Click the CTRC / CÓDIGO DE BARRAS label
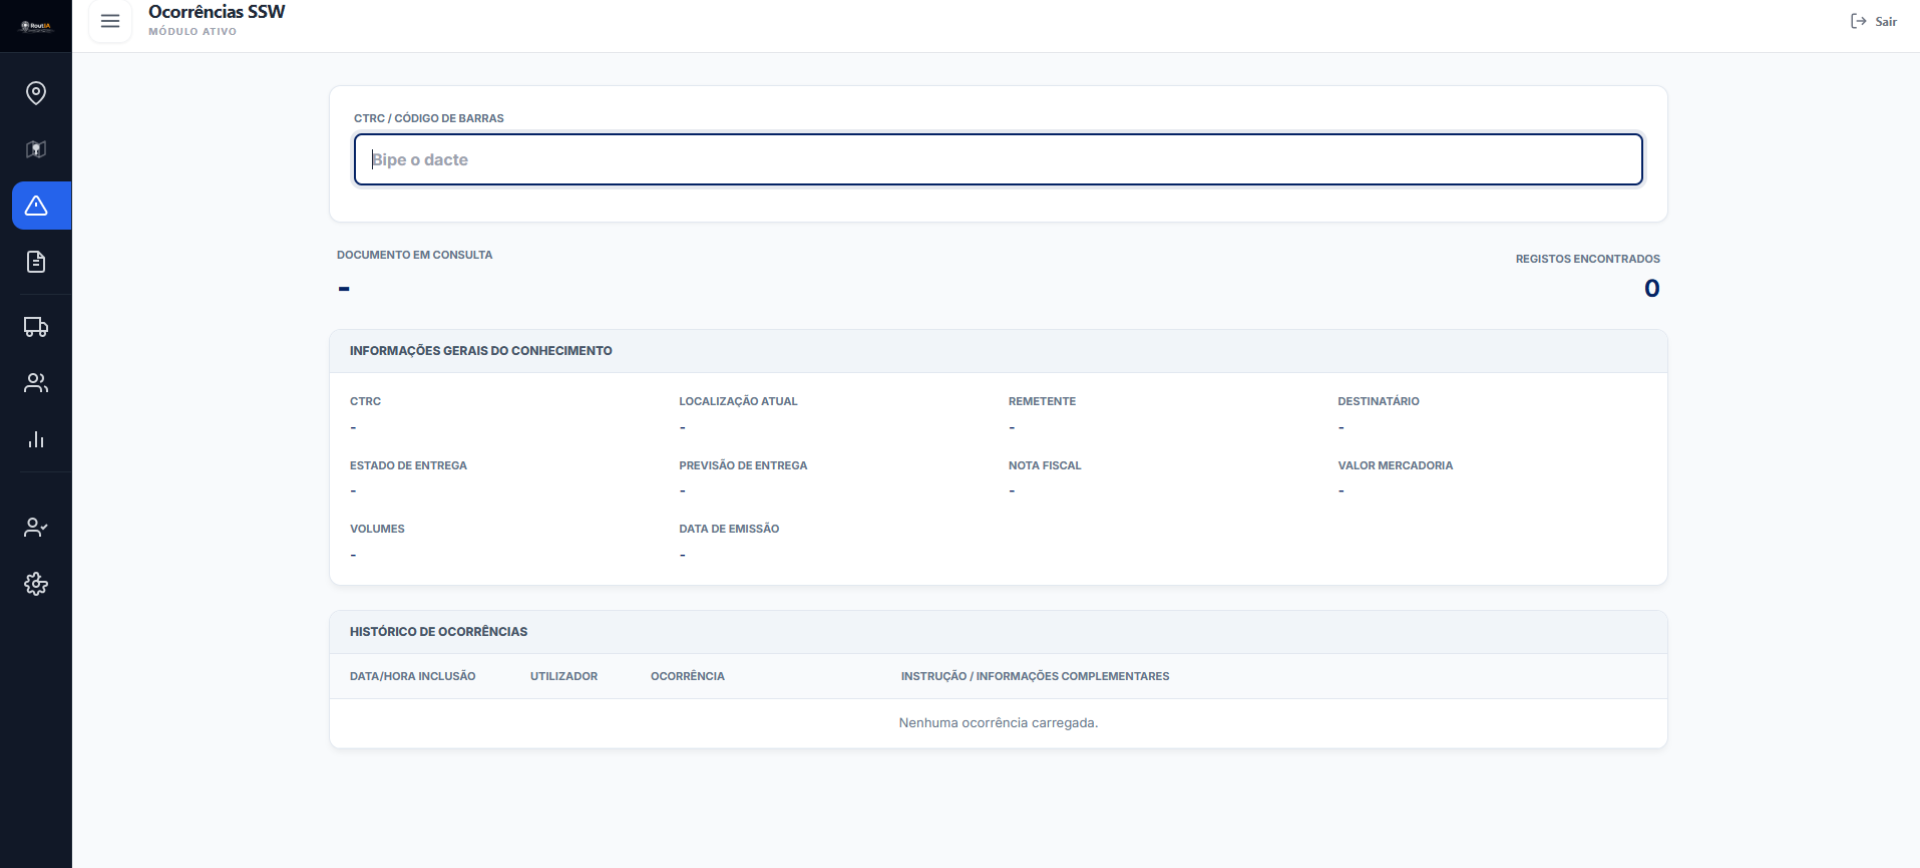Viewport: 1920px width, 868px height. tap(429, 118)
